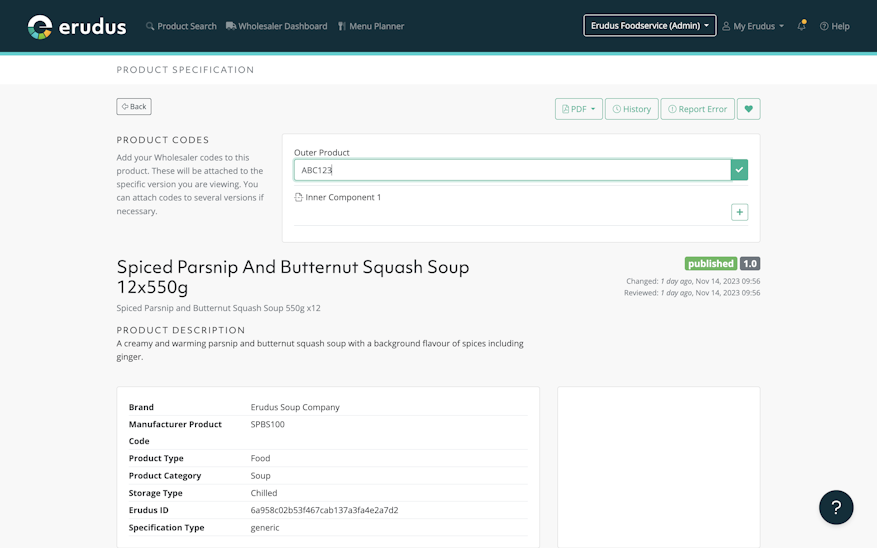This screenshot has width=877, height=548.
Task: Click subtitle Spiced Parsnip and Butternut Squash Soup 550g x12
Action: tap(218, 308)
